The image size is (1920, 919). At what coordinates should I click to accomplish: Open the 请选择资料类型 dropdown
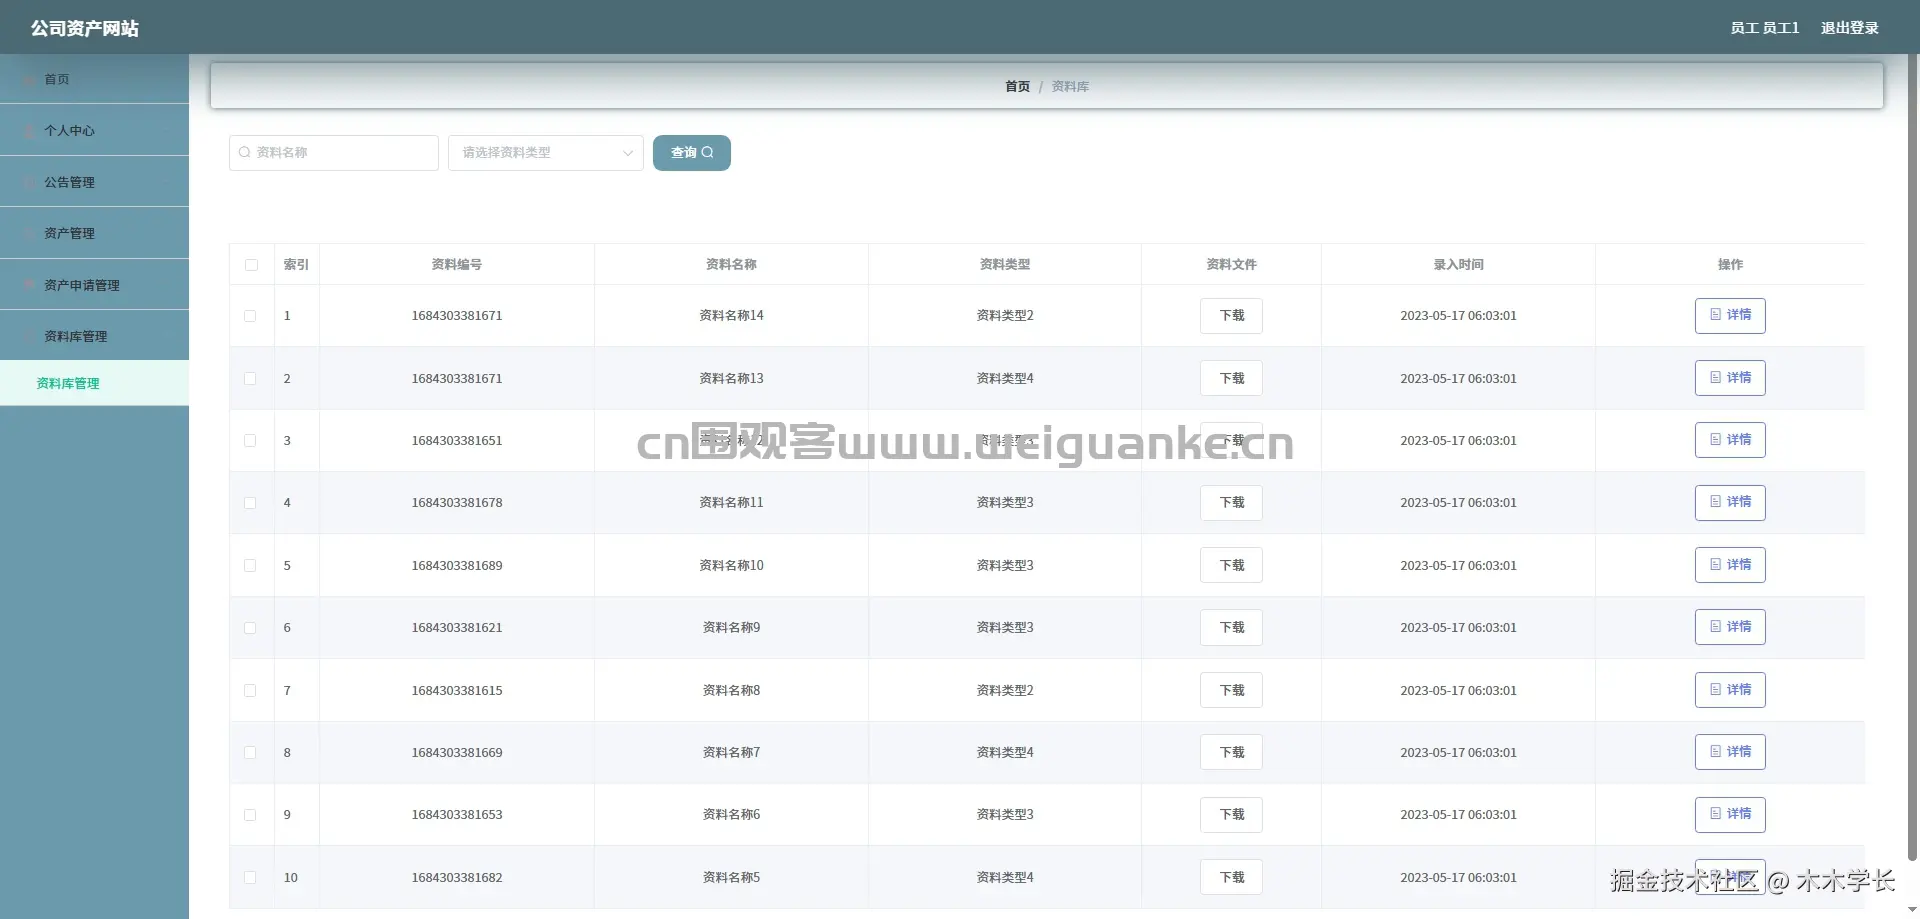coord(546,153)
